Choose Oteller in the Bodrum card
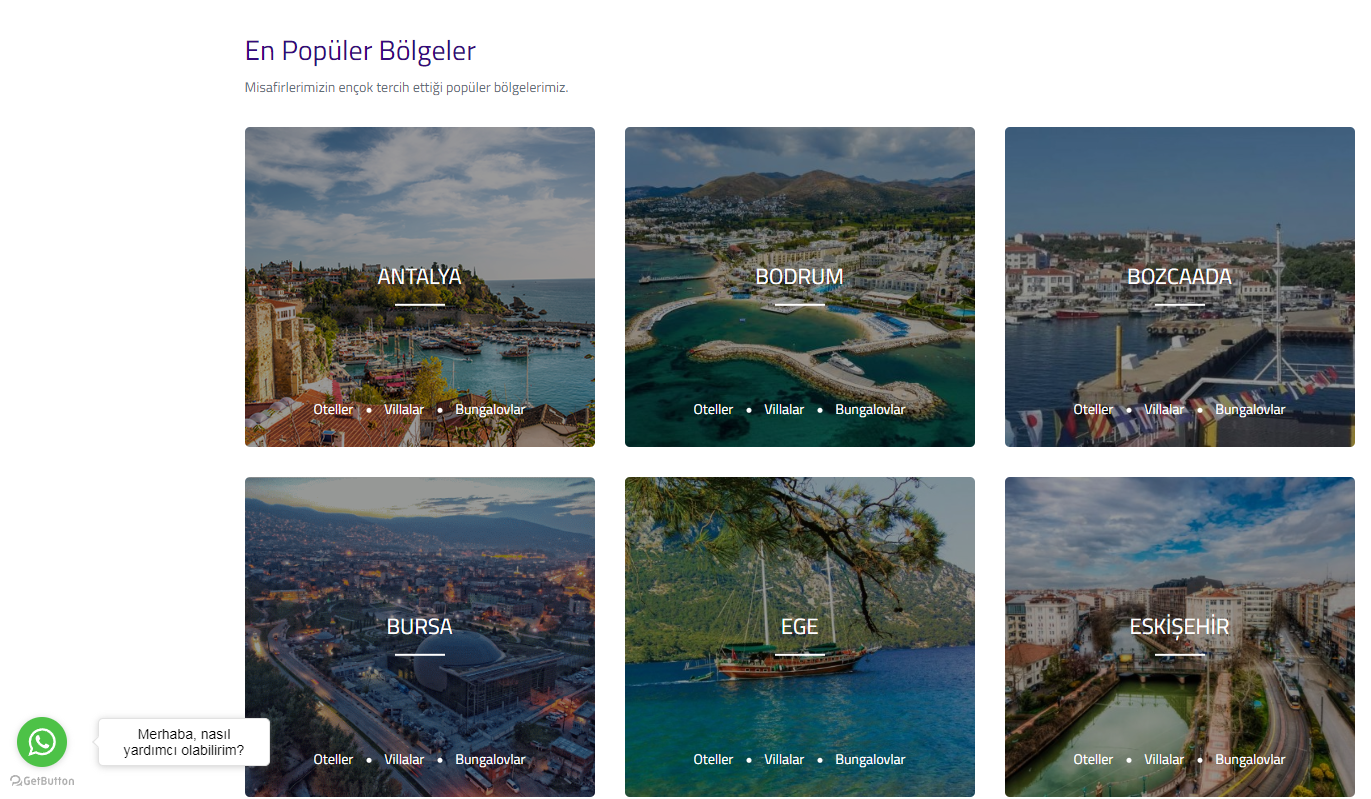 click(713, 409)
